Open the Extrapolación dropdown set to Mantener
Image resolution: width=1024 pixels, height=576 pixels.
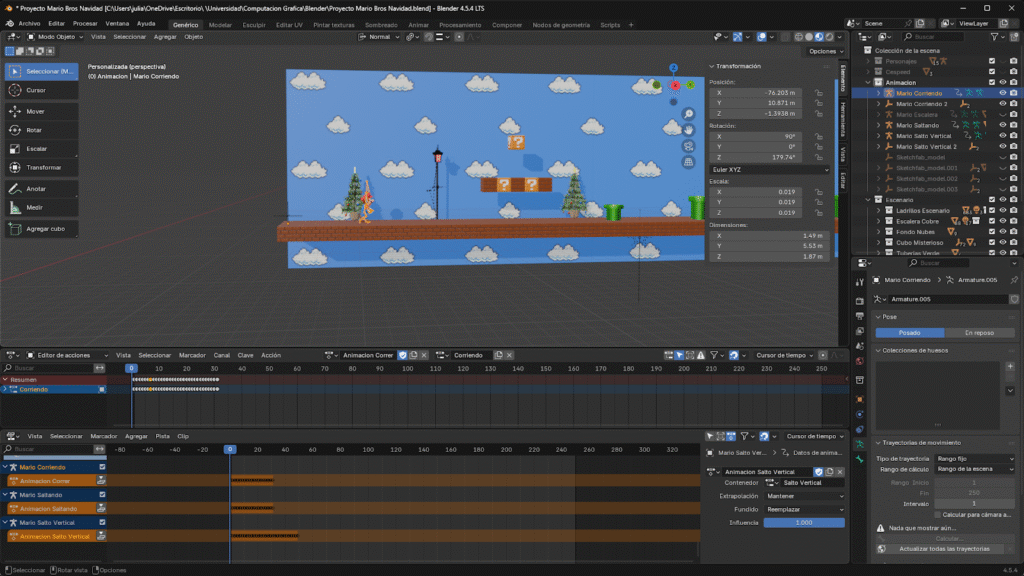point(804,496)
